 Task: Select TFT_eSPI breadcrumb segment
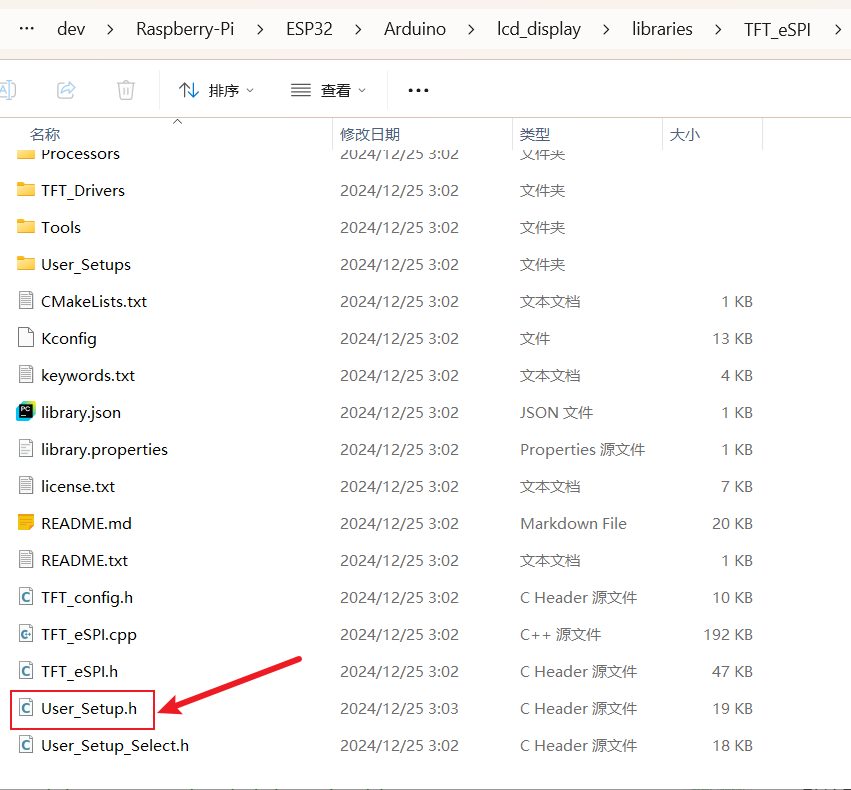777,29
